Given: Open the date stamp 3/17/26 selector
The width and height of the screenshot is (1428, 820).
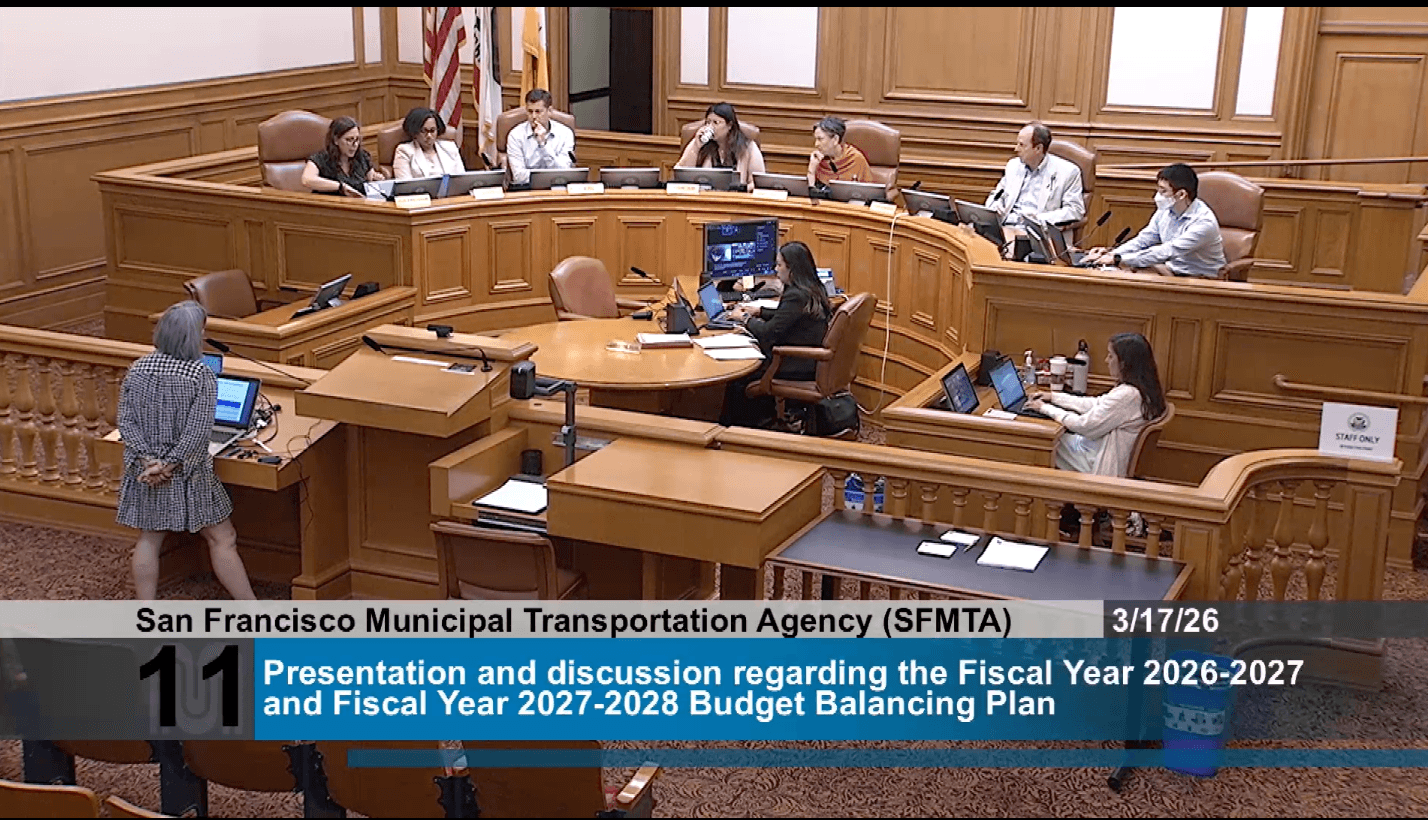Looking at the screenshot, I should 1165,620.
